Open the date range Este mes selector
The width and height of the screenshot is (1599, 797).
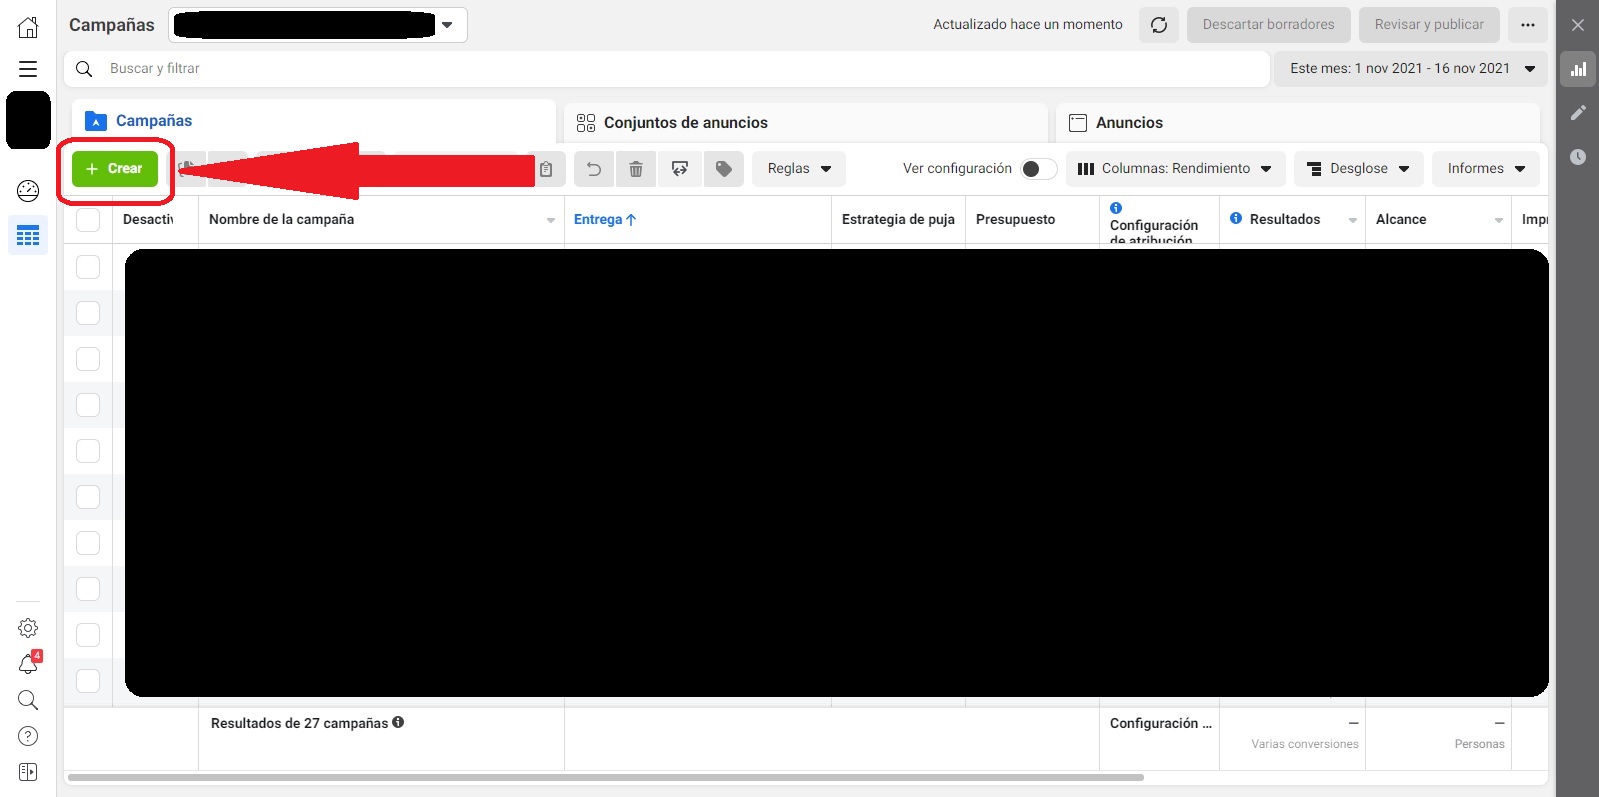[1411, 69]
